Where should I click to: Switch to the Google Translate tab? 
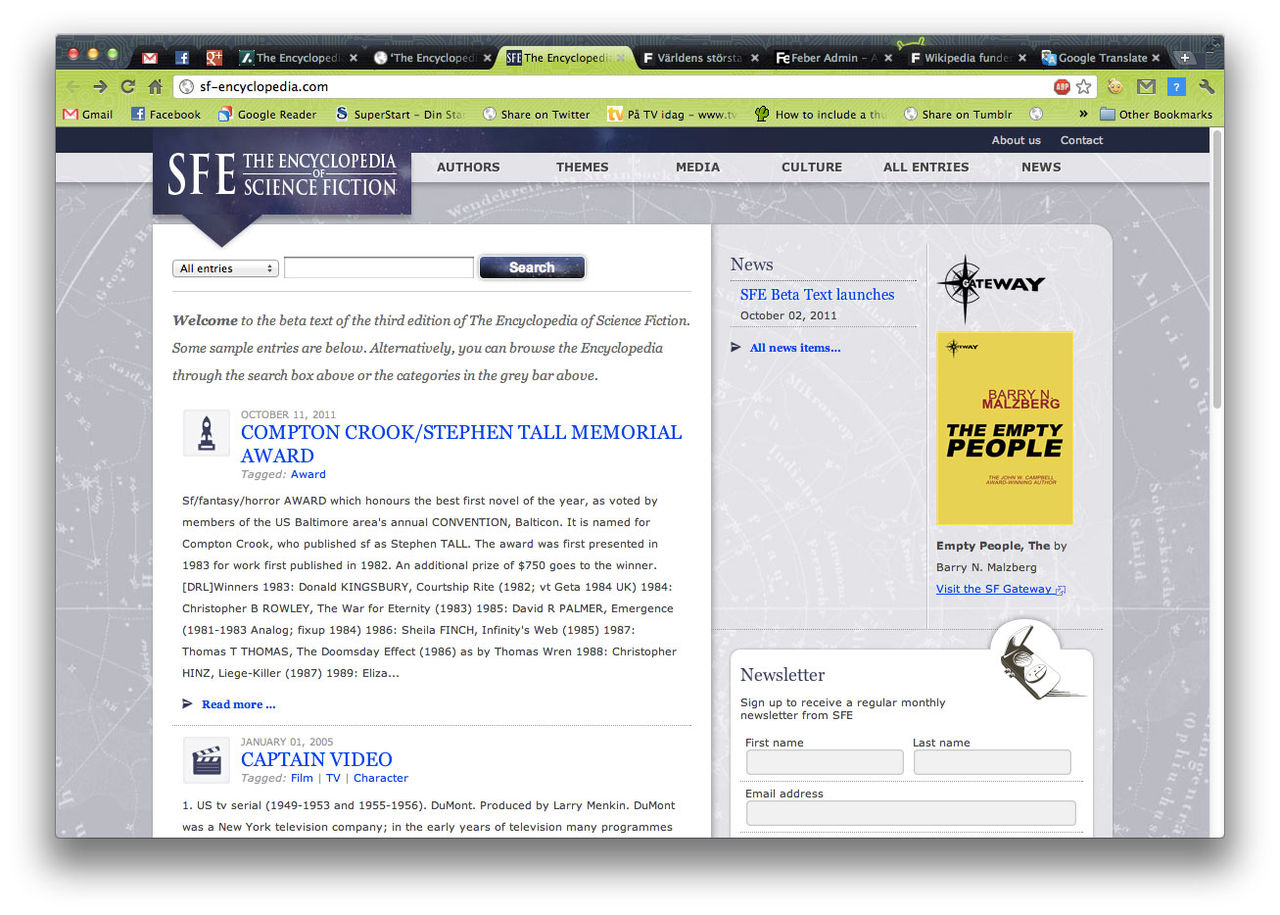pos(1100,58)
